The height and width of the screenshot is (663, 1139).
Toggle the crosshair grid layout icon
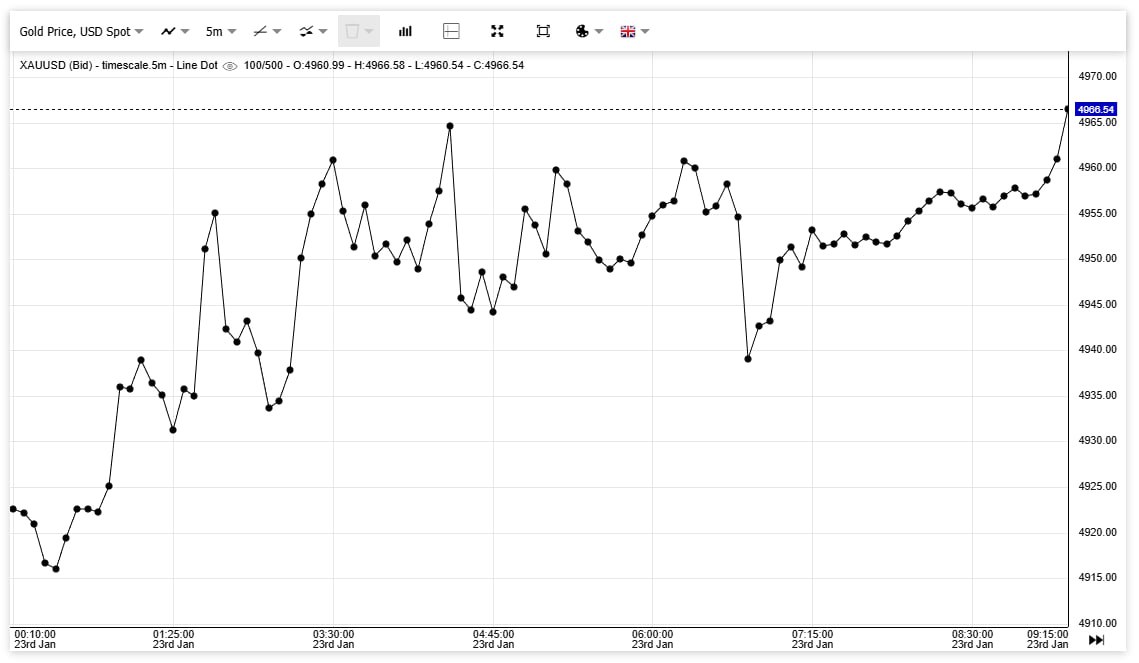[x=451, y=31]
